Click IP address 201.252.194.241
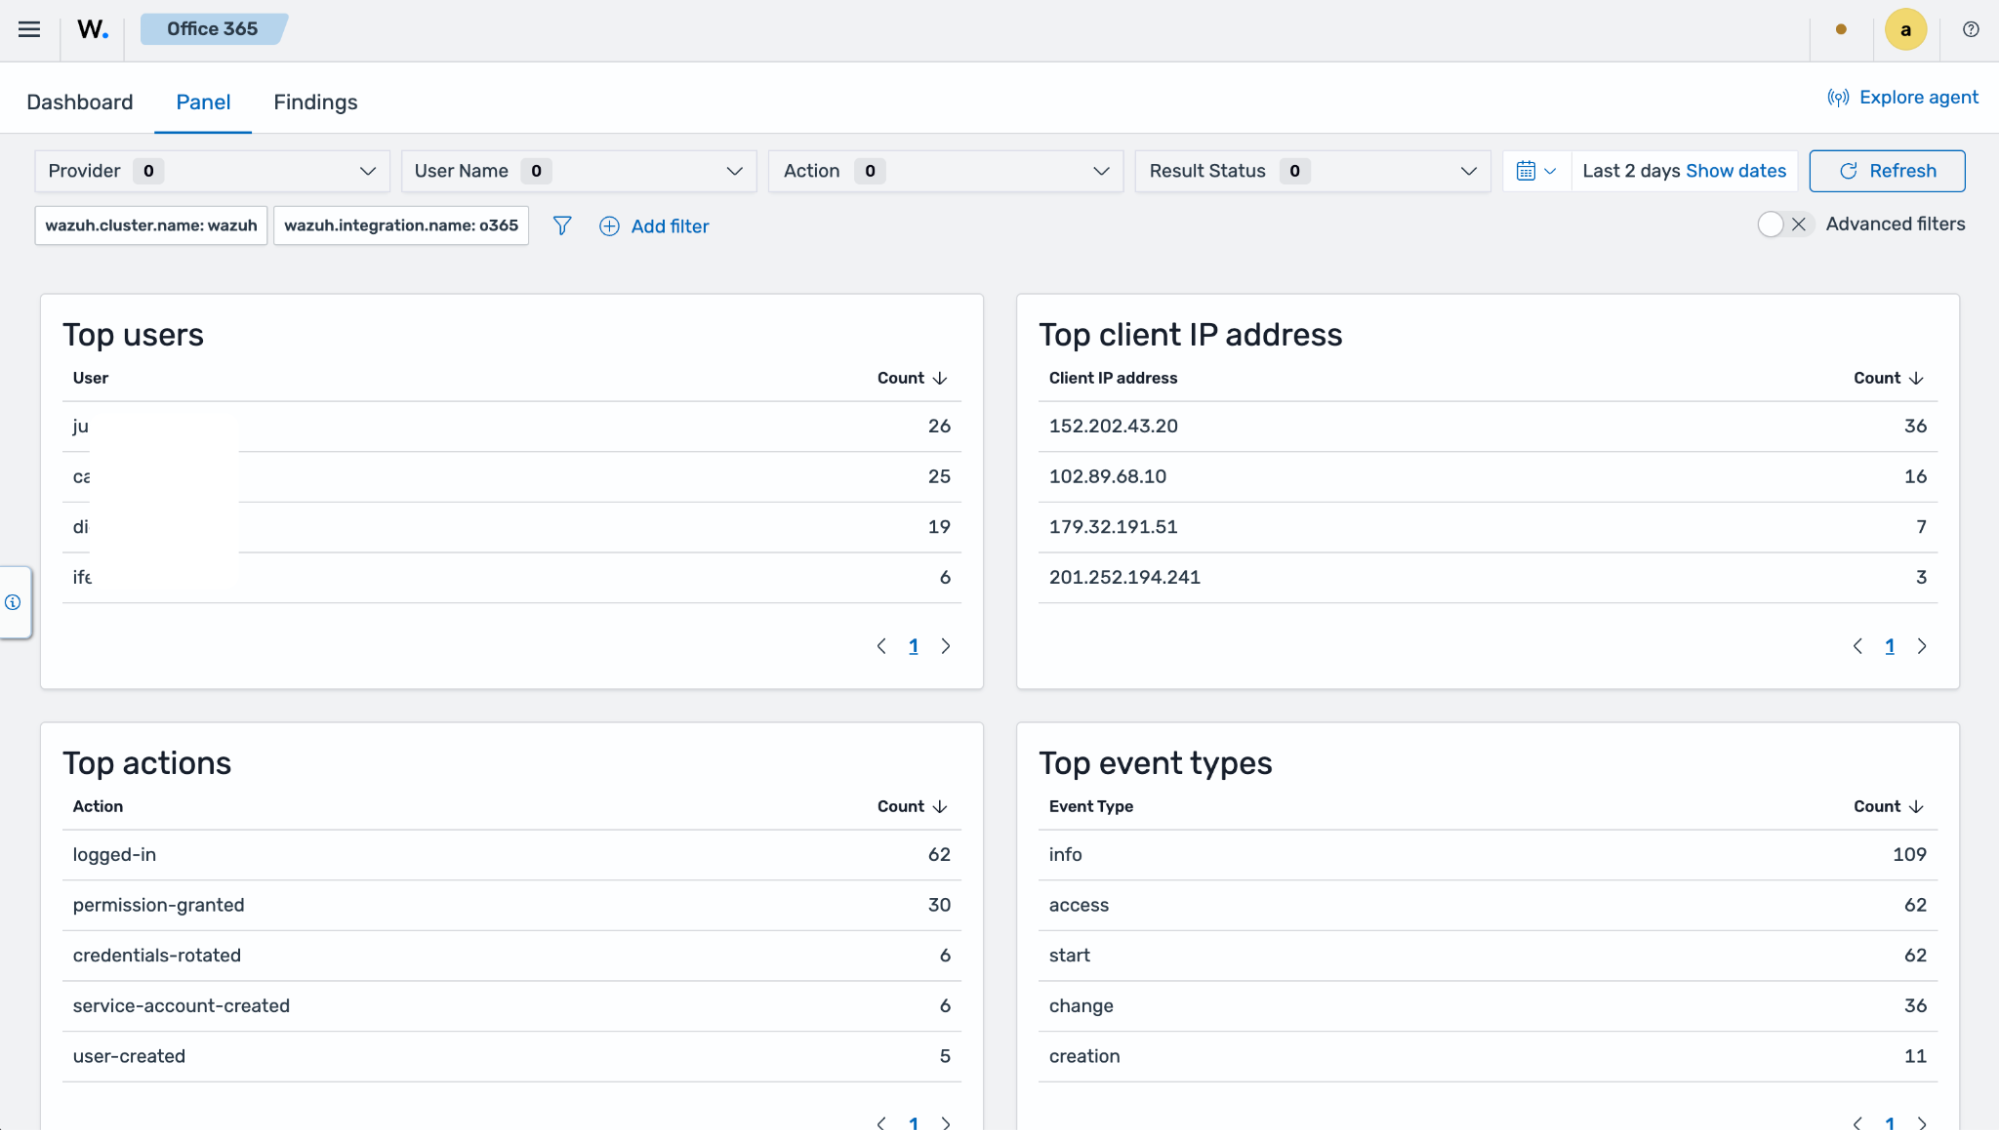 [x=1124, y=577]
